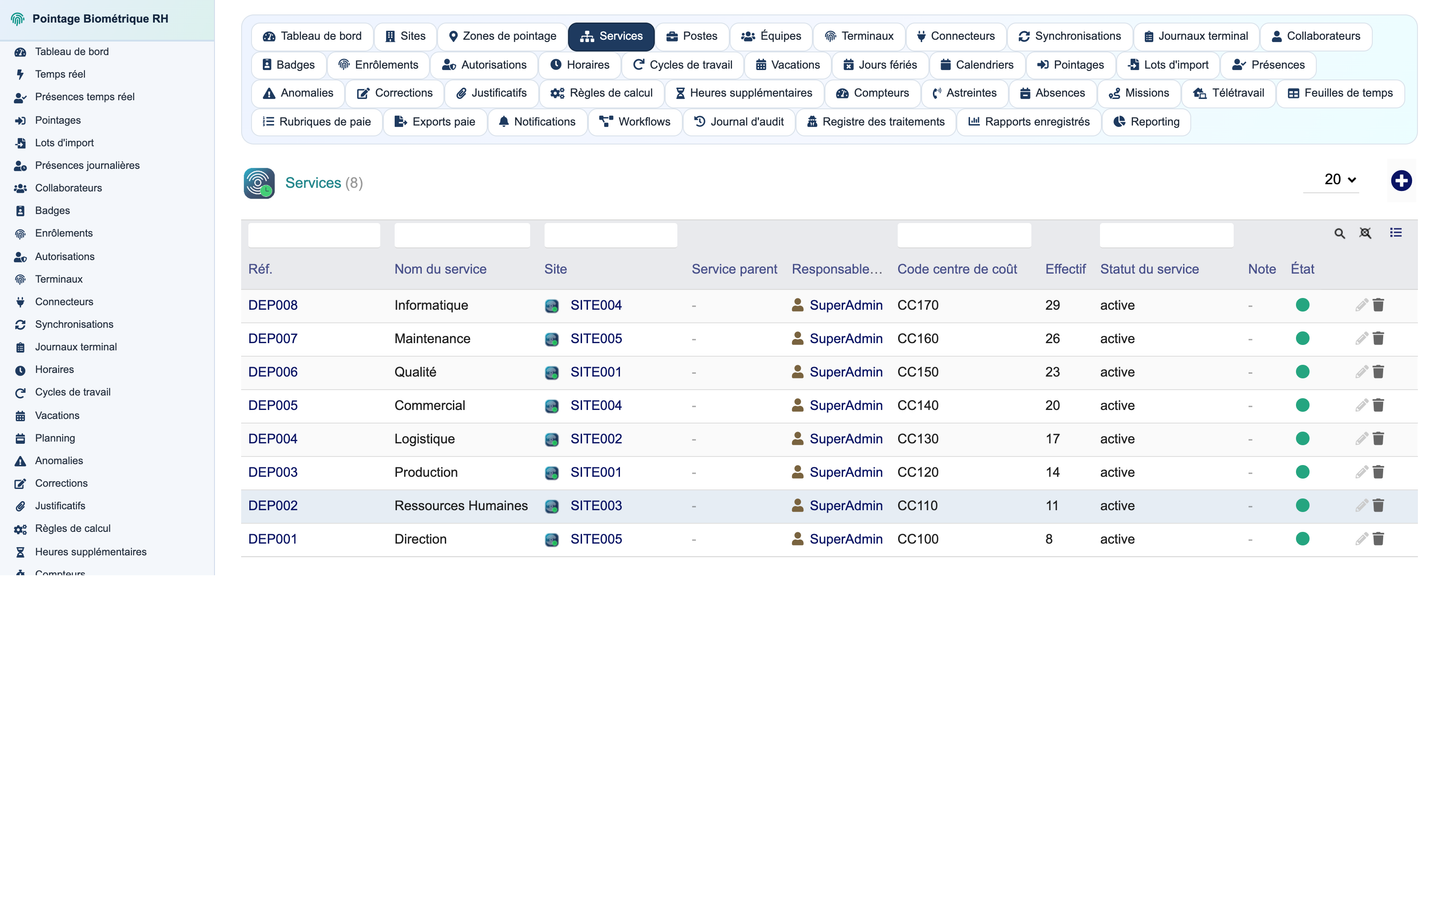The width and height of the screenshot is (1445, 903).
Task: Sort by Effectif column header
Action: pos(1065,269)
